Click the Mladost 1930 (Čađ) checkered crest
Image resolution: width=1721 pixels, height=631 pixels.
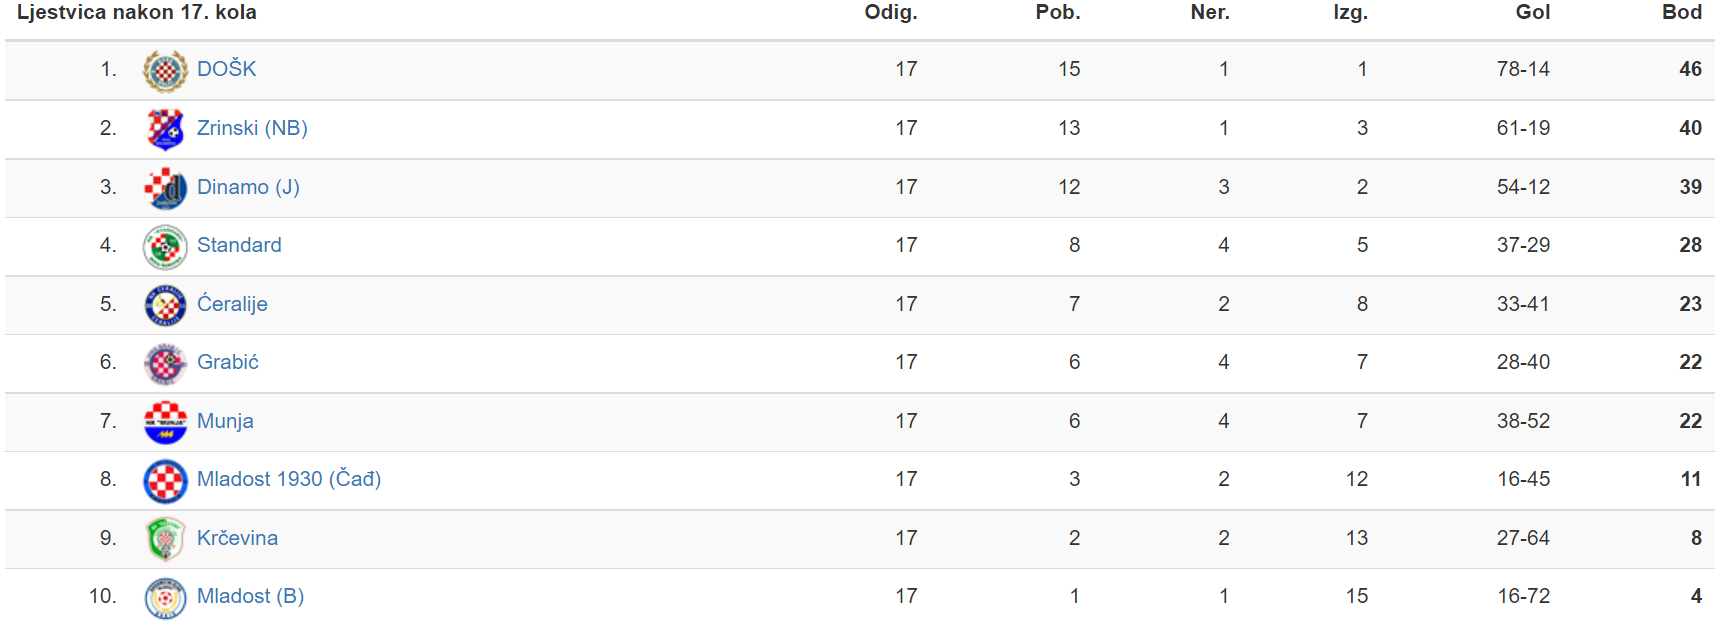pos(165,481)
